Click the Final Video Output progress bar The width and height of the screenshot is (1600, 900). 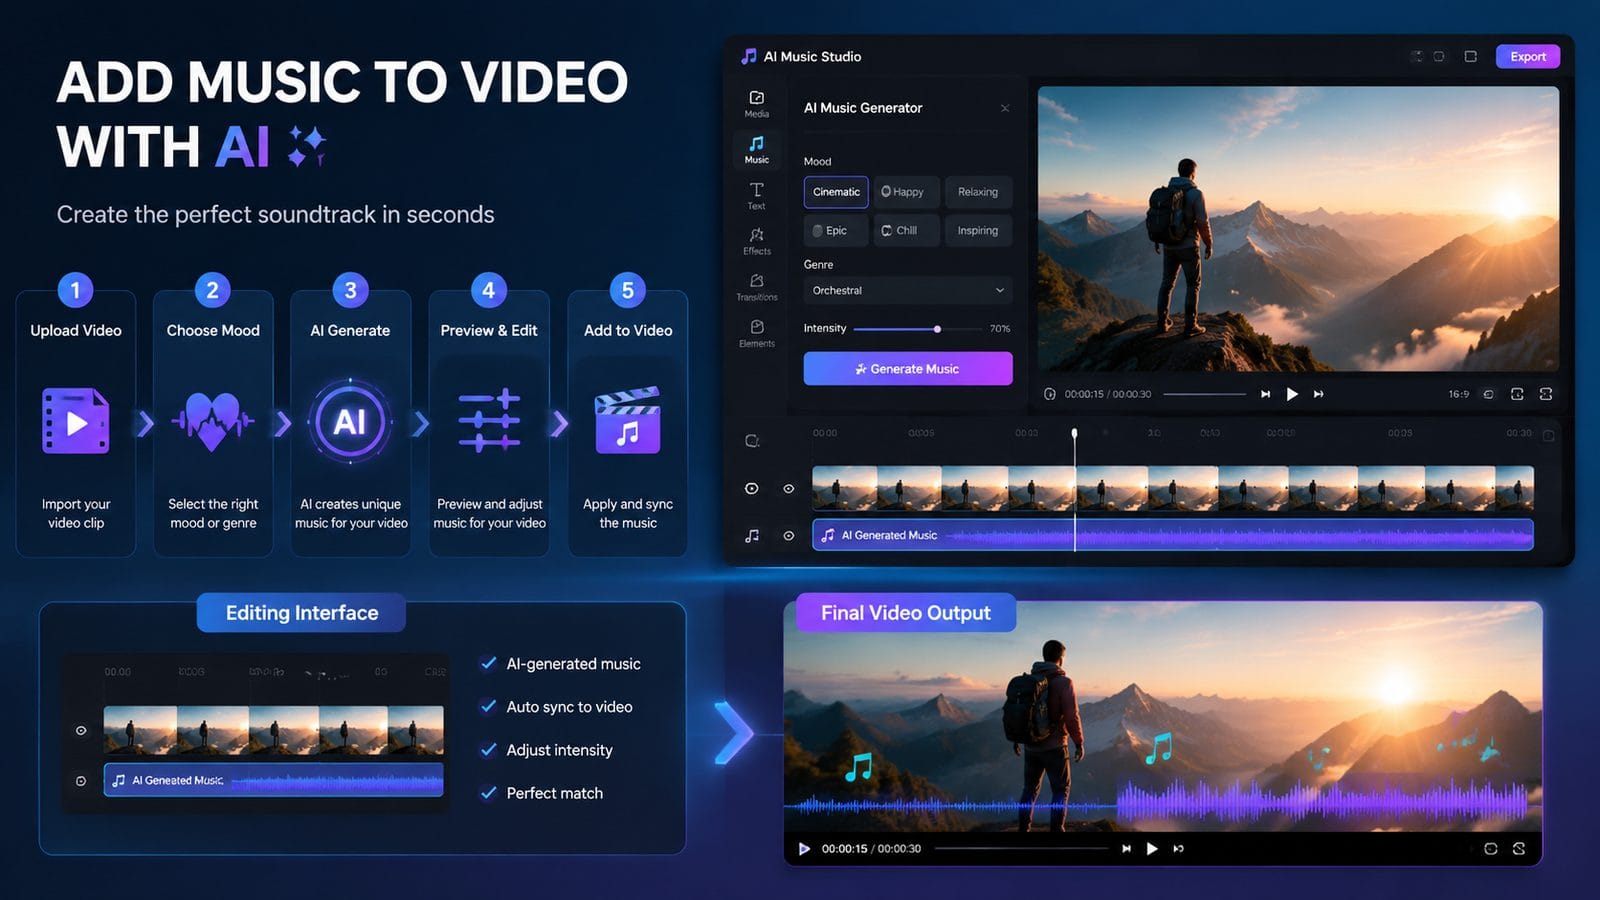[x=1022, y=848]
